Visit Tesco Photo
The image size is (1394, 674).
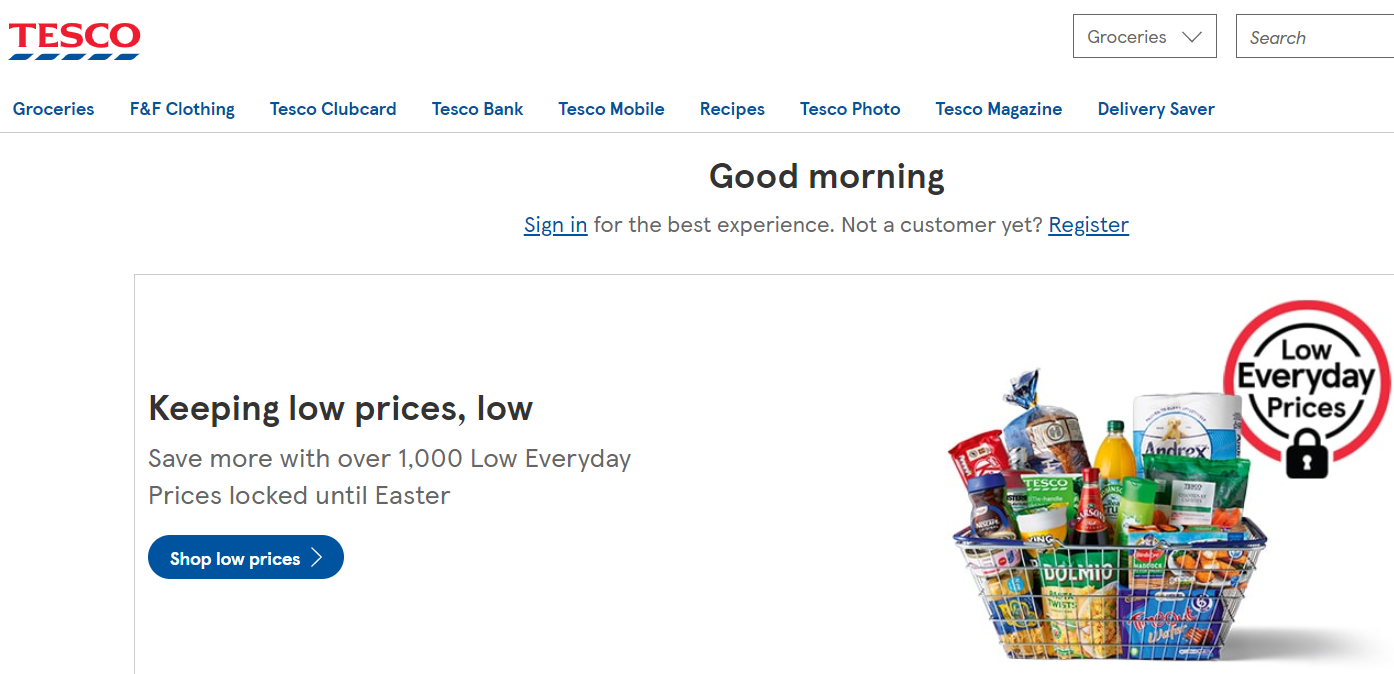pos(850,109)
